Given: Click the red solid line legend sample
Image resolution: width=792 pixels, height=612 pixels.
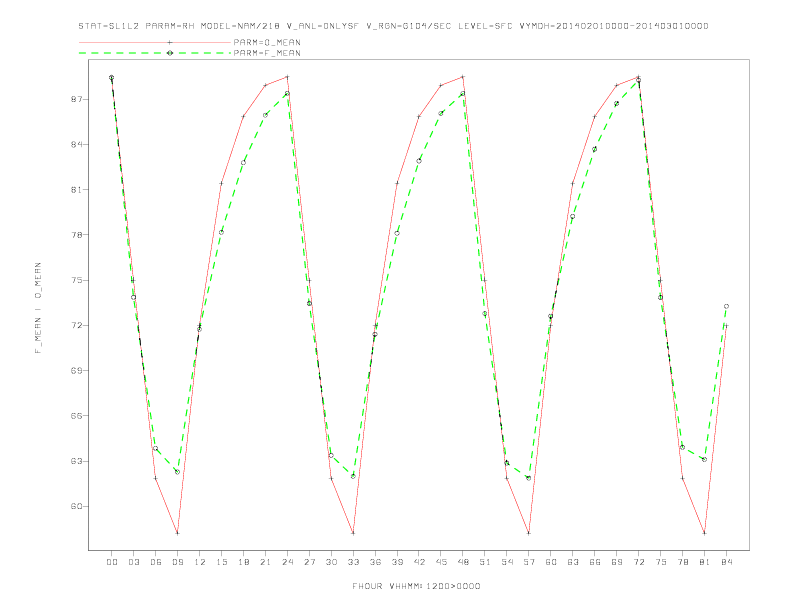Looking at the screenshot, I should point(155,42).
